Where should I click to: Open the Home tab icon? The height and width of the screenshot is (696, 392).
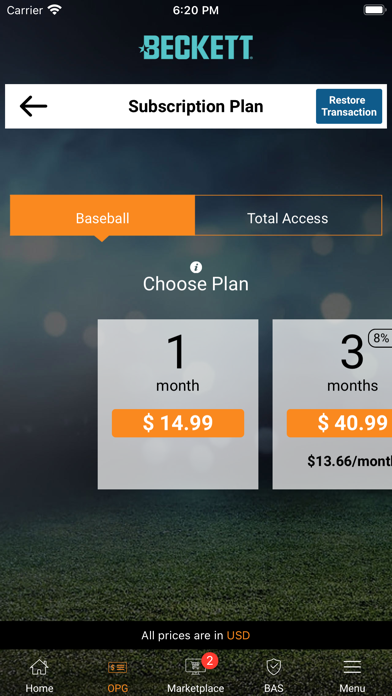(39, 667)
